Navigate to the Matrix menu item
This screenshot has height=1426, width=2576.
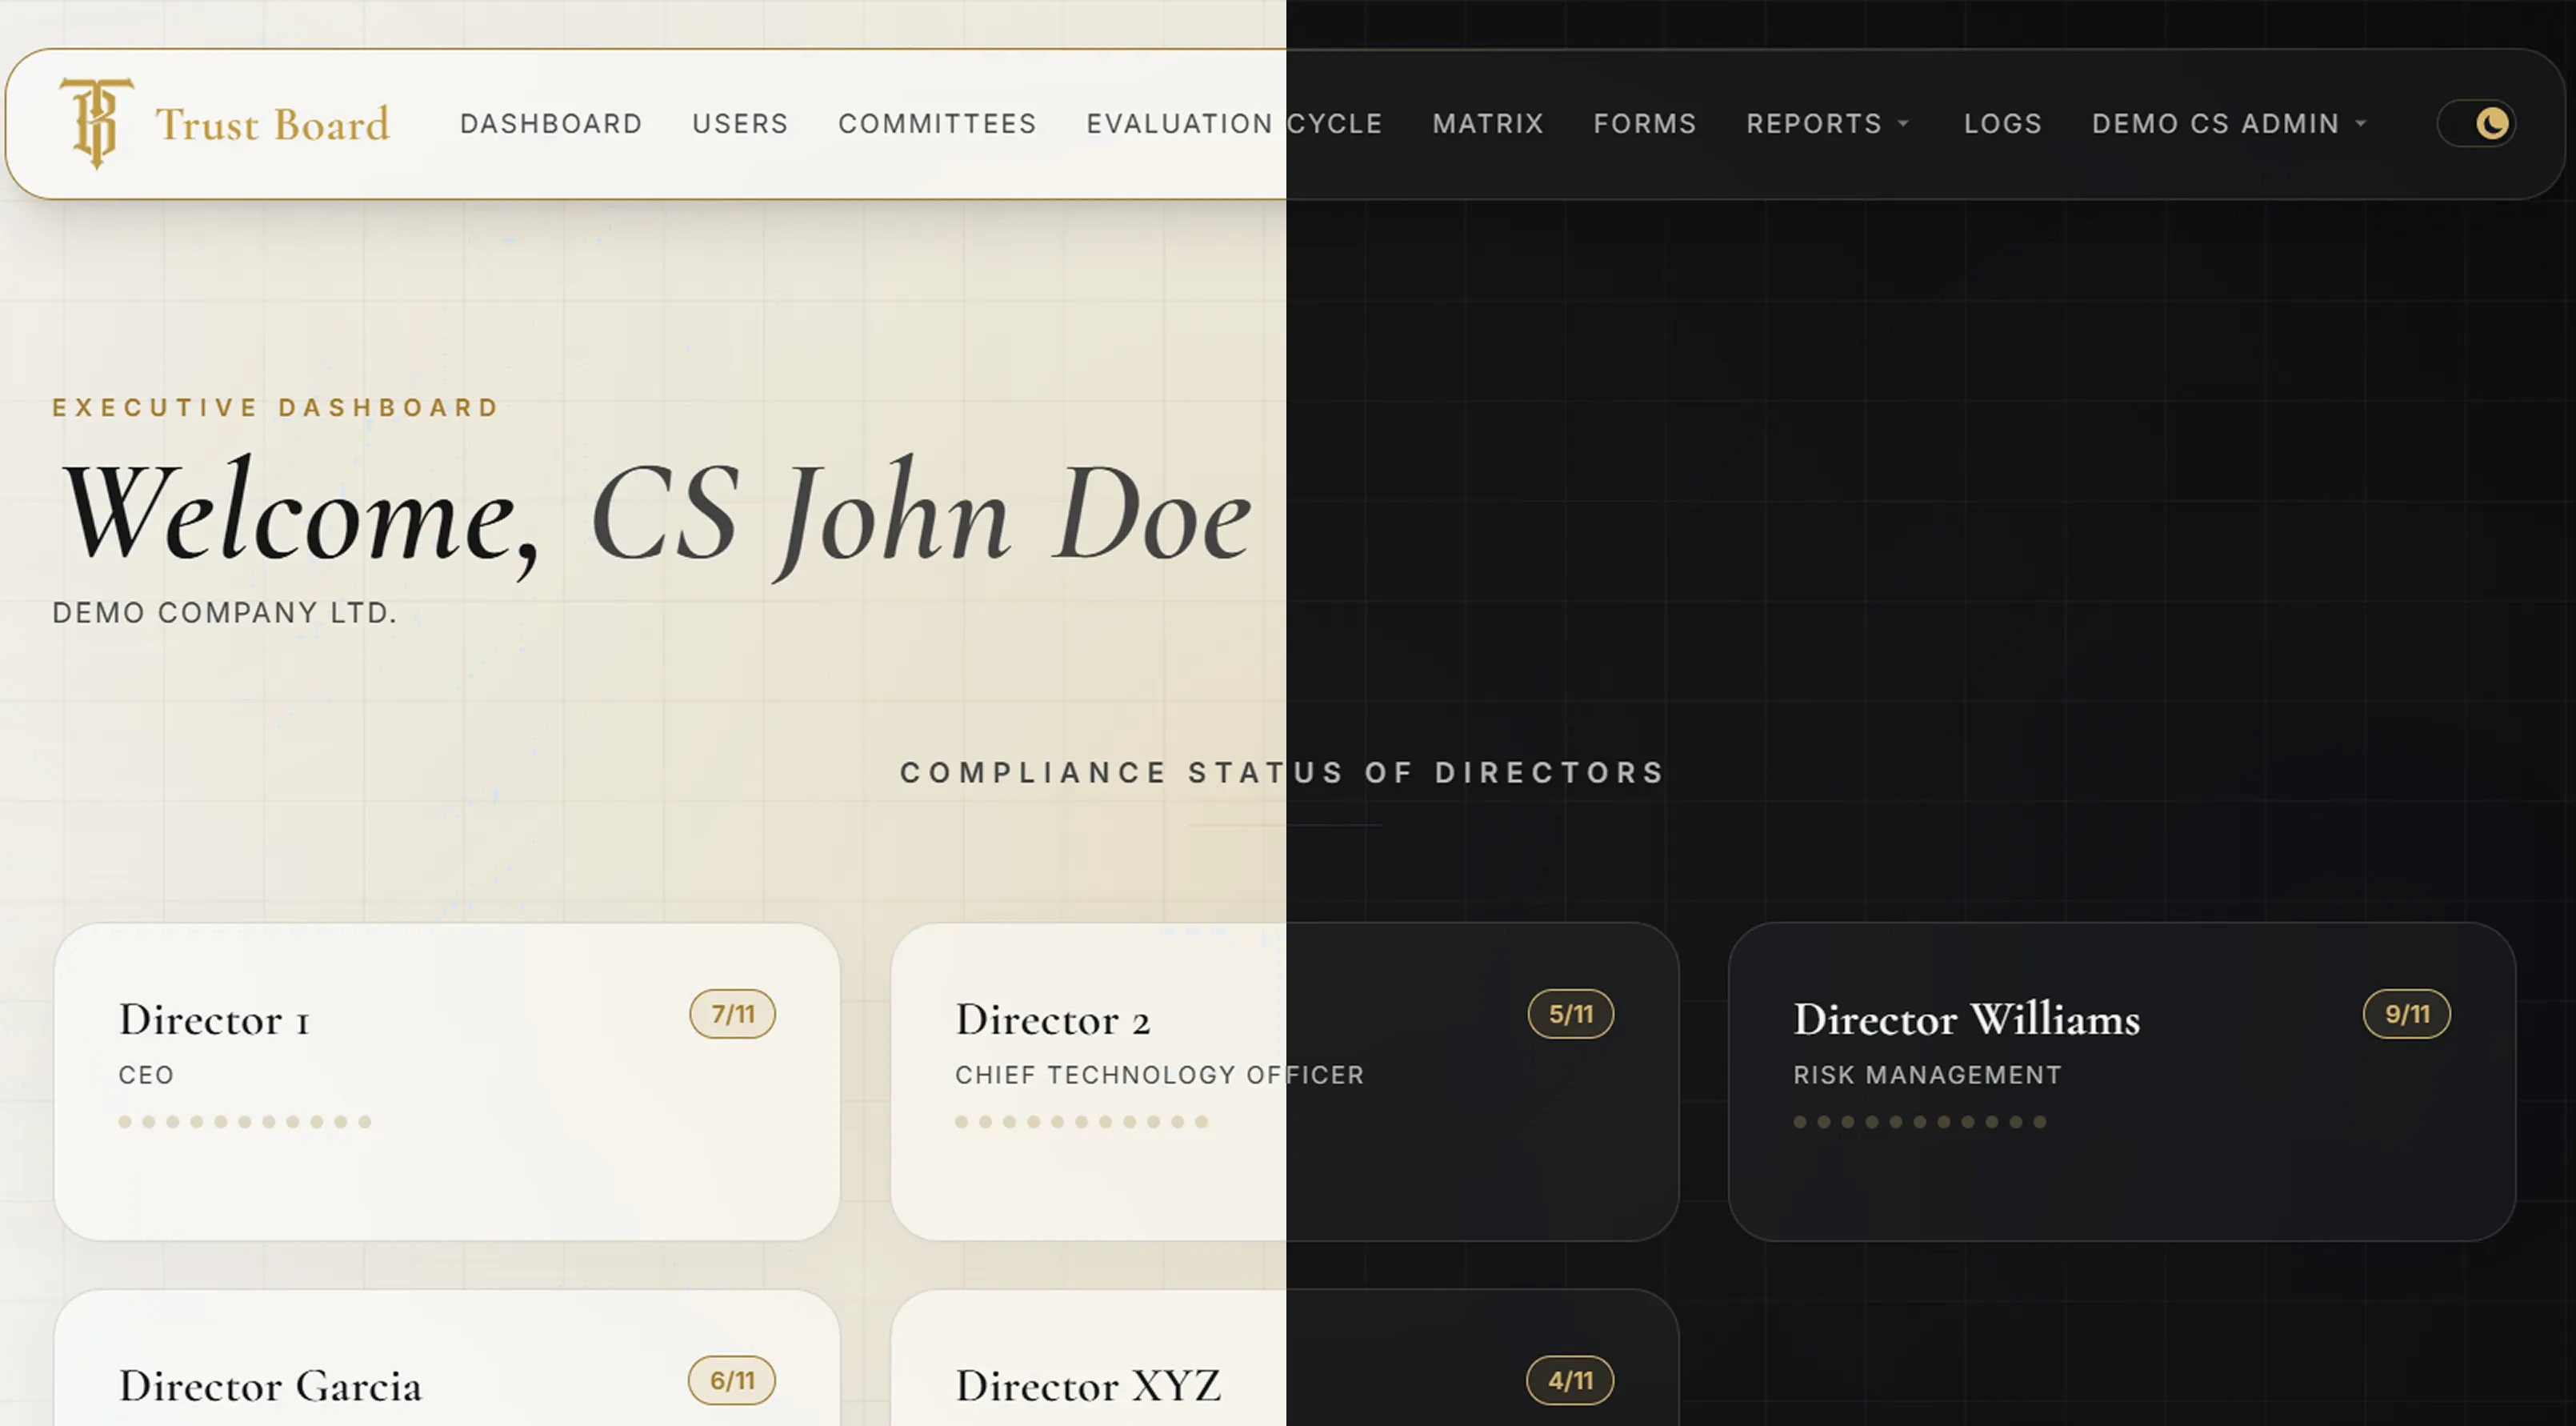pyautogui.click(x=1488, y=124)
